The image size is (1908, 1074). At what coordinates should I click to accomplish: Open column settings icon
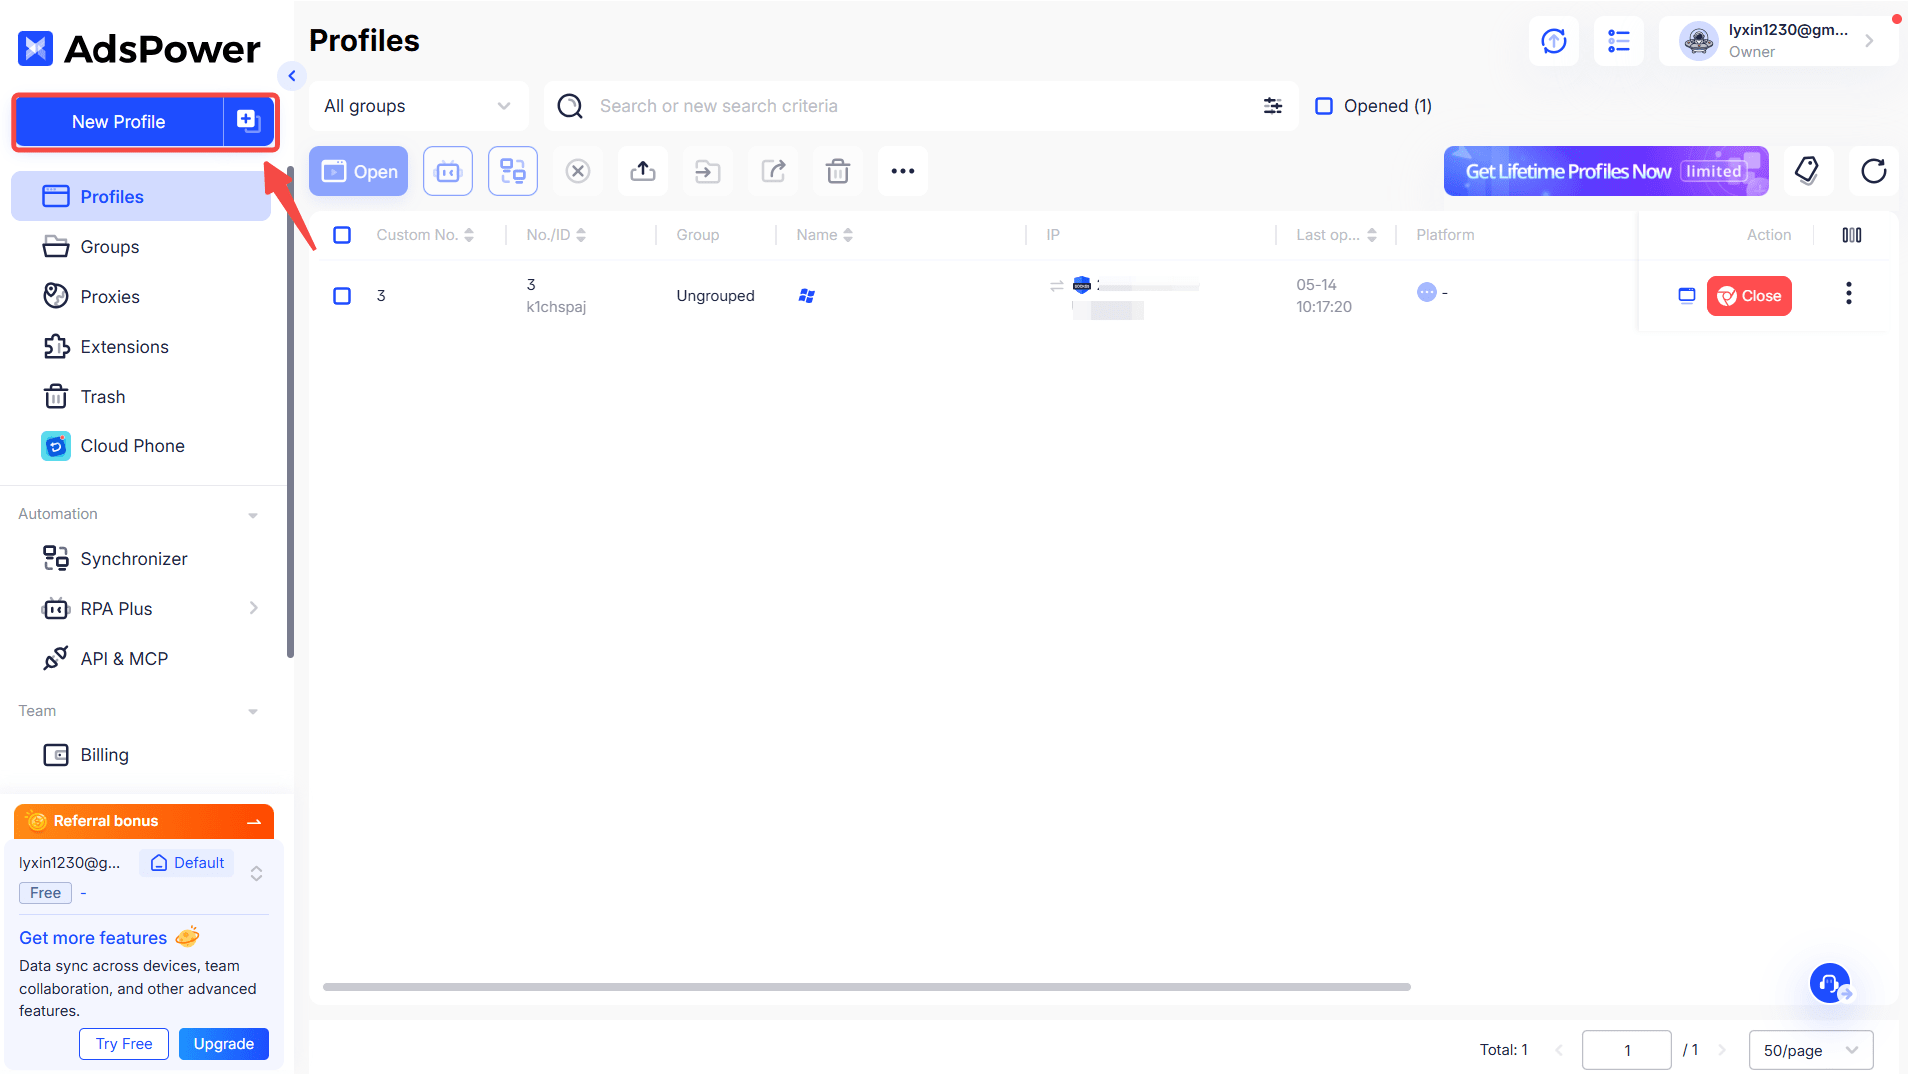(x=1852, y=235)
